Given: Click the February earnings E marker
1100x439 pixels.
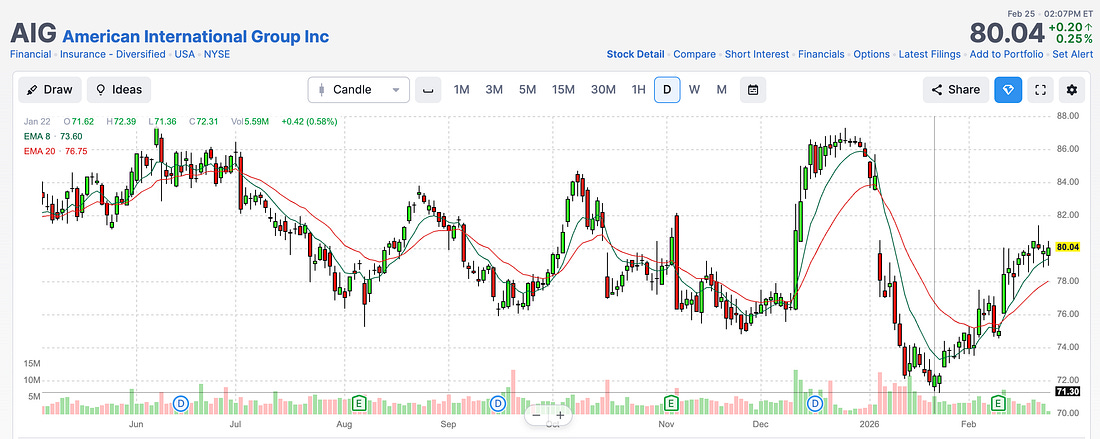Looking at the screenshot, I should (998, 403).
